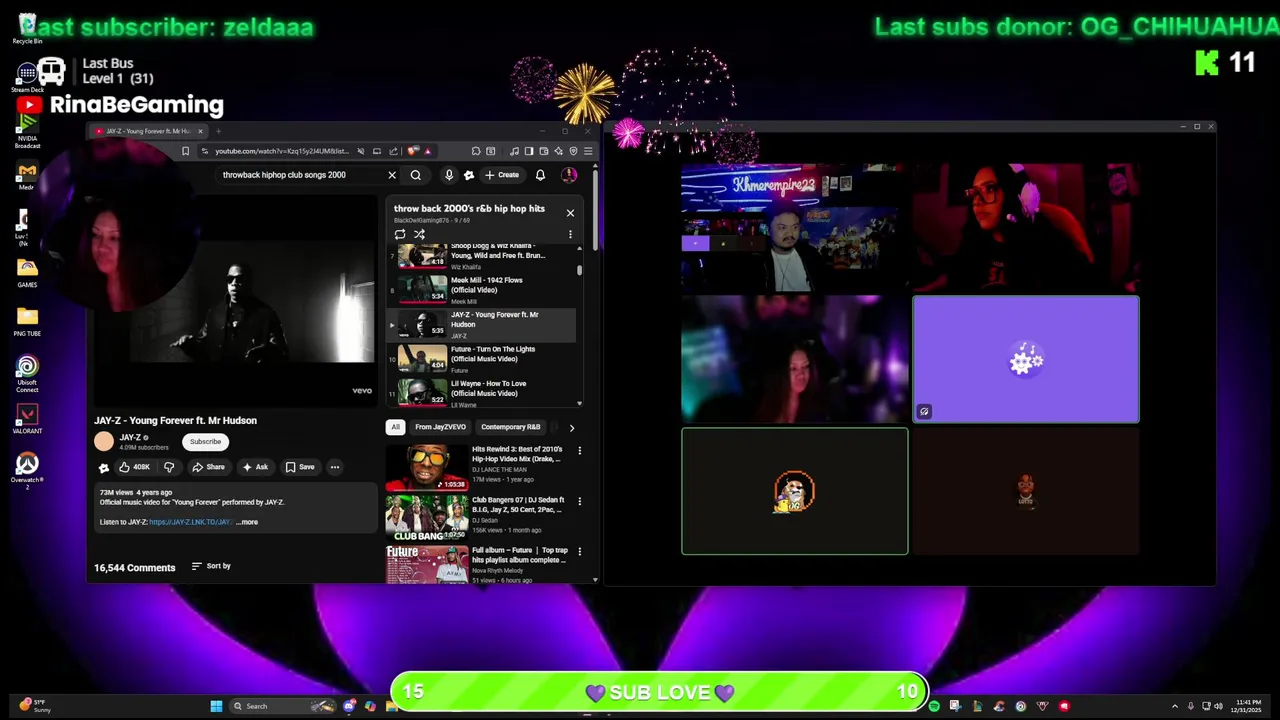Open YouTube notifications bell
Screen dimensions: 1280x720
pos(540,175)
